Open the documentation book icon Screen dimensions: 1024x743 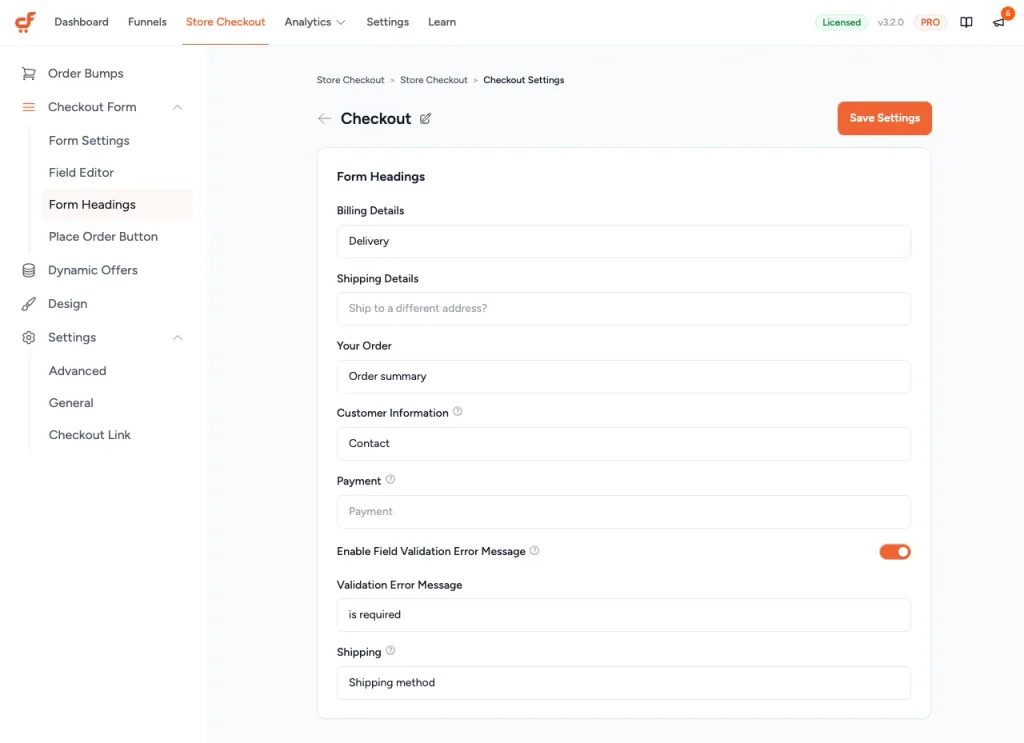tap(966, 22)
